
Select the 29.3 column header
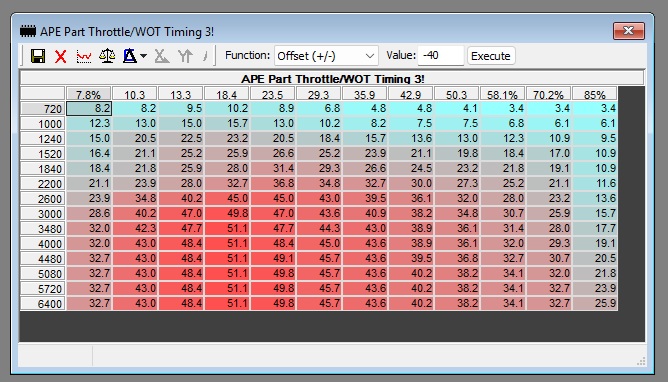[319, 94]
